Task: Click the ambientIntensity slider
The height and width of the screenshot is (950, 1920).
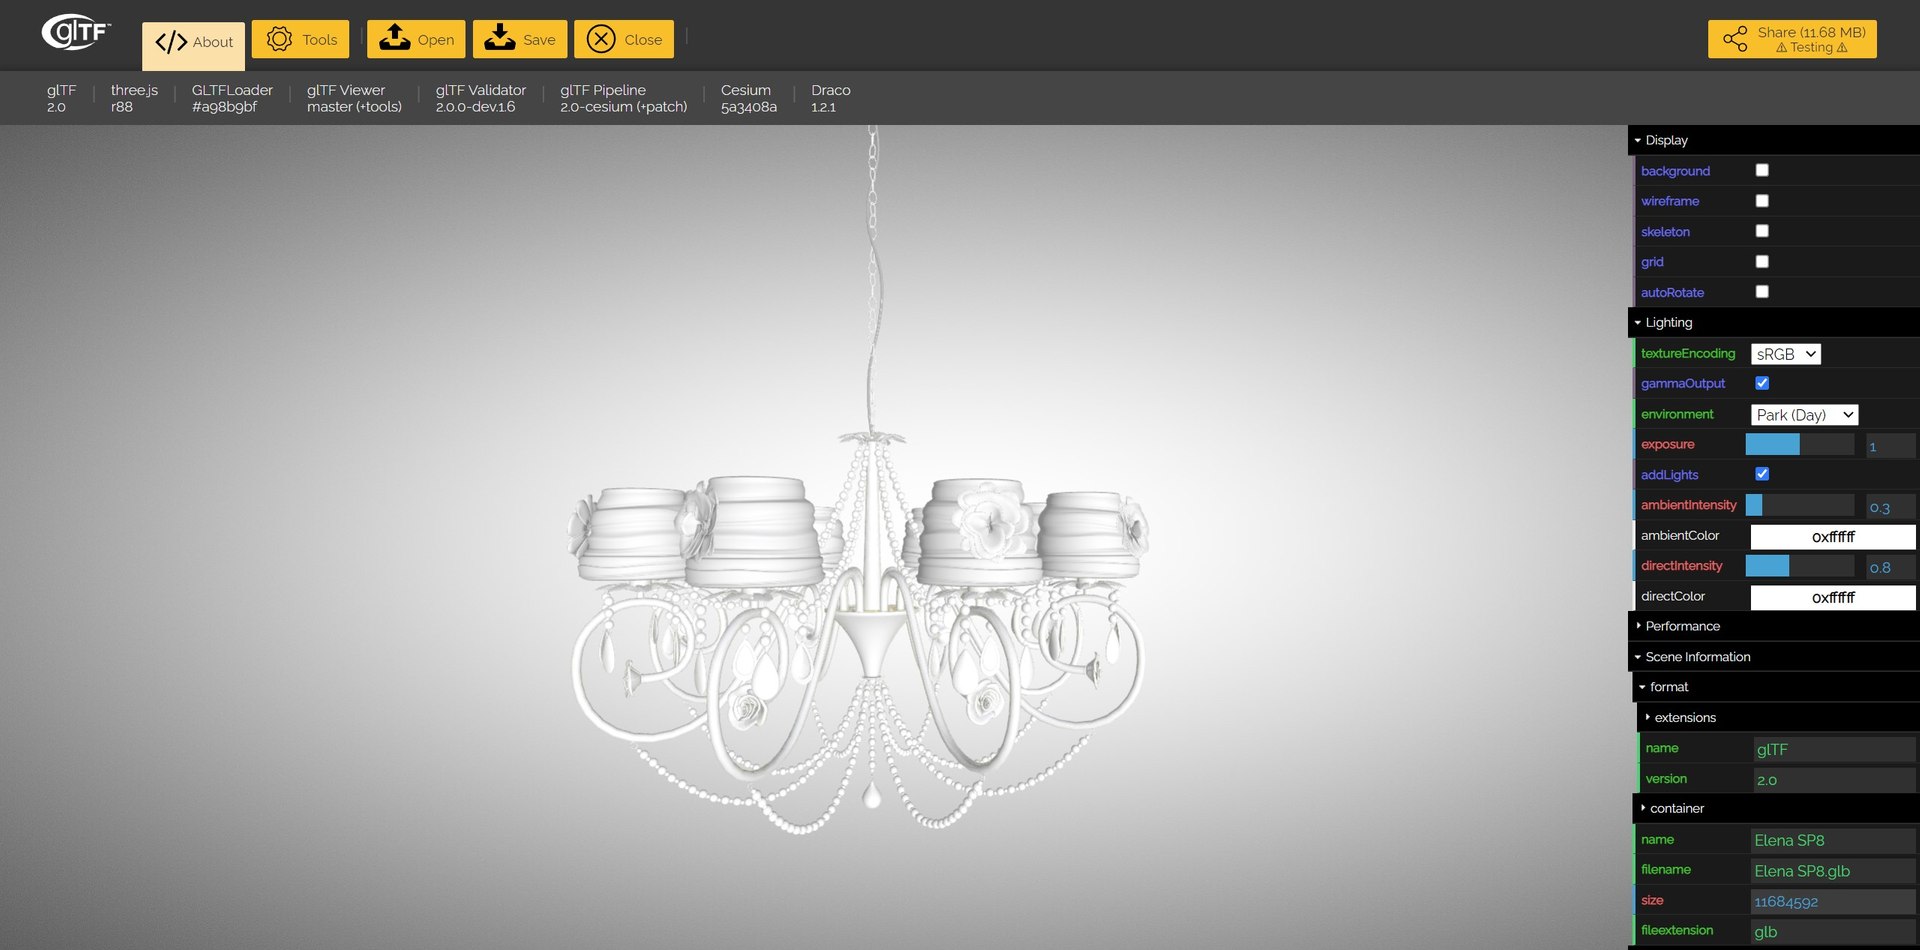Action: coord(1800,506)
